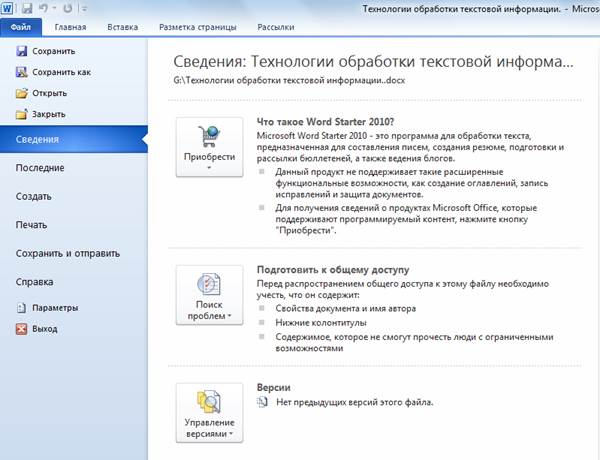
Task: Exit Word using the Выход item
Action: point(44,328)
